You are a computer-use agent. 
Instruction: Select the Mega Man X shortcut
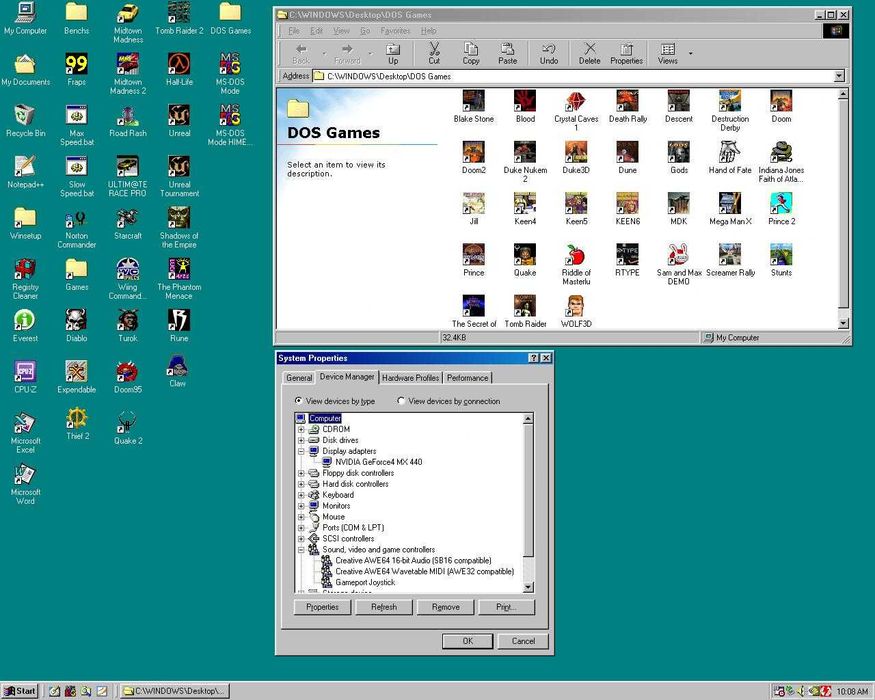730,209
